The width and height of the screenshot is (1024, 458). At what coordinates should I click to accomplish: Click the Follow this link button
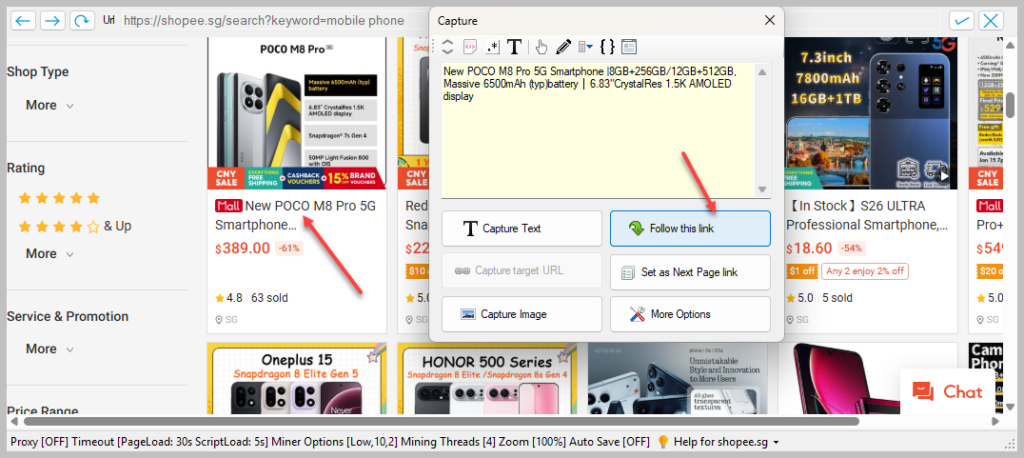690,228
